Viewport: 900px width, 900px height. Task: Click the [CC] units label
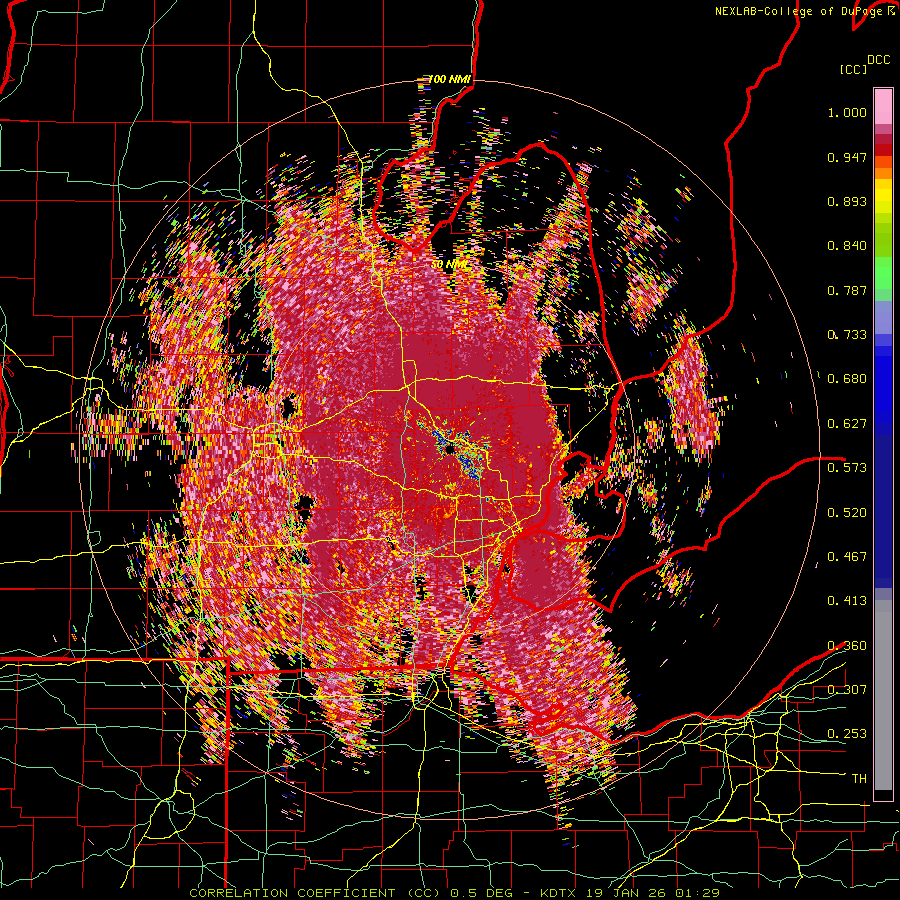(x=853, y=69)
